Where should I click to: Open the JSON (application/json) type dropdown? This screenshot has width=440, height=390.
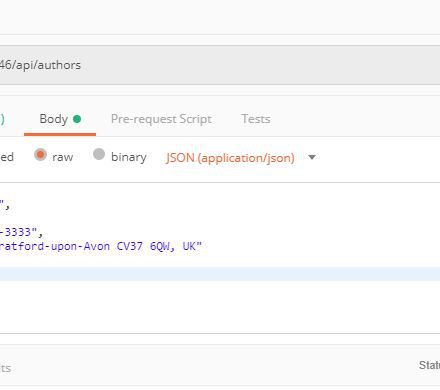click(241, 158)
